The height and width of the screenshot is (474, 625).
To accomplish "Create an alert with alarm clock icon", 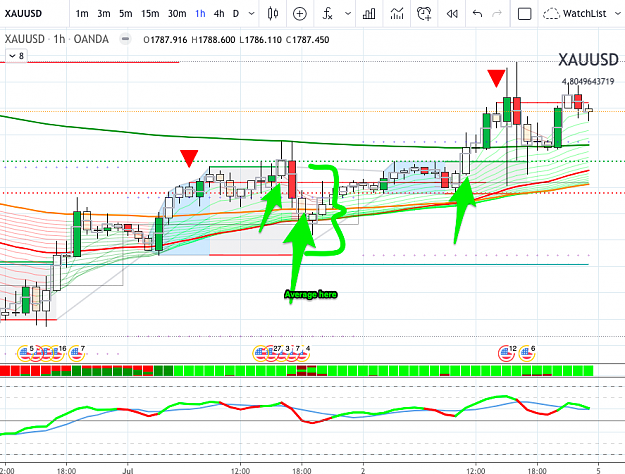I will [424, 14].
